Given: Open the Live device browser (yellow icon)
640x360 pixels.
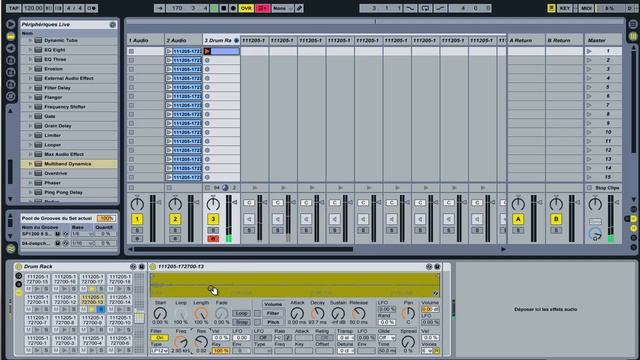Looking at the screenshot, I should pos(11,36).
